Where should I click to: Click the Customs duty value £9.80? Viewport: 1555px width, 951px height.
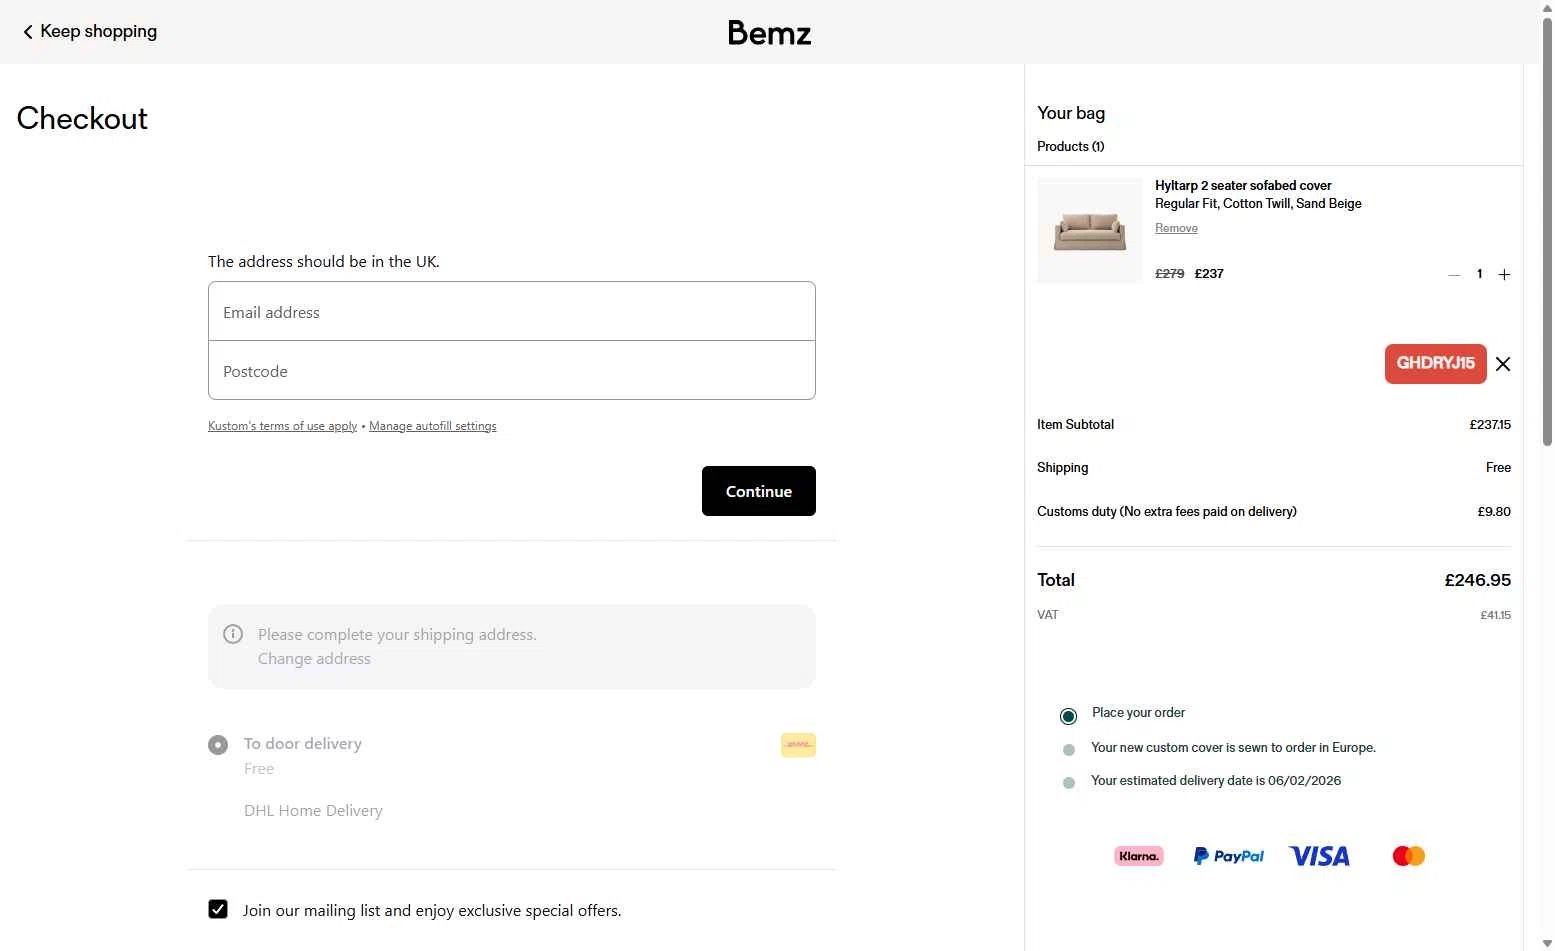click(1494, 511)
